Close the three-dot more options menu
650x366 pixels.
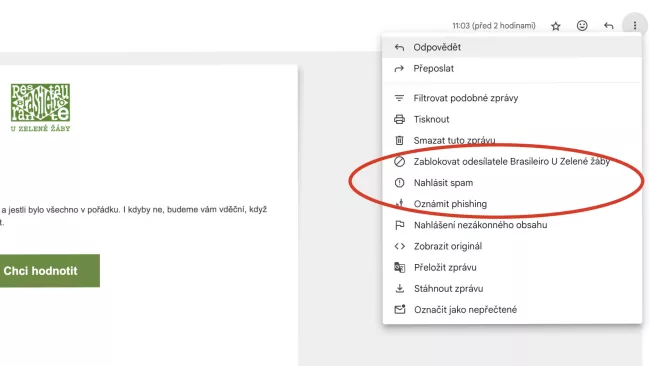click(635, 26)
